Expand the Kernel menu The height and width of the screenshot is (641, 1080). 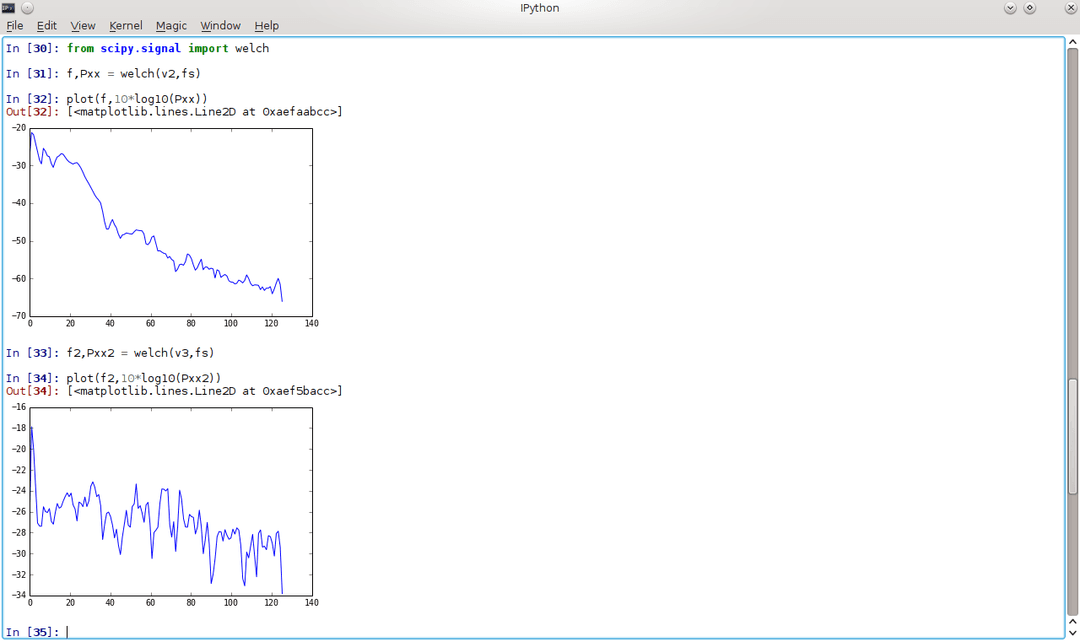(126, 25)
